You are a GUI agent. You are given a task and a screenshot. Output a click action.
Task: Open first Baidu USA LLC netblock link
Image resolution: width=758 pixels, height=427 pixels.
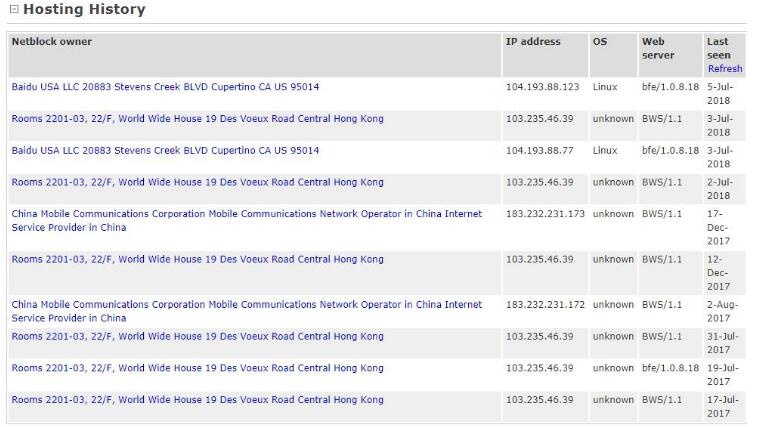165,87
